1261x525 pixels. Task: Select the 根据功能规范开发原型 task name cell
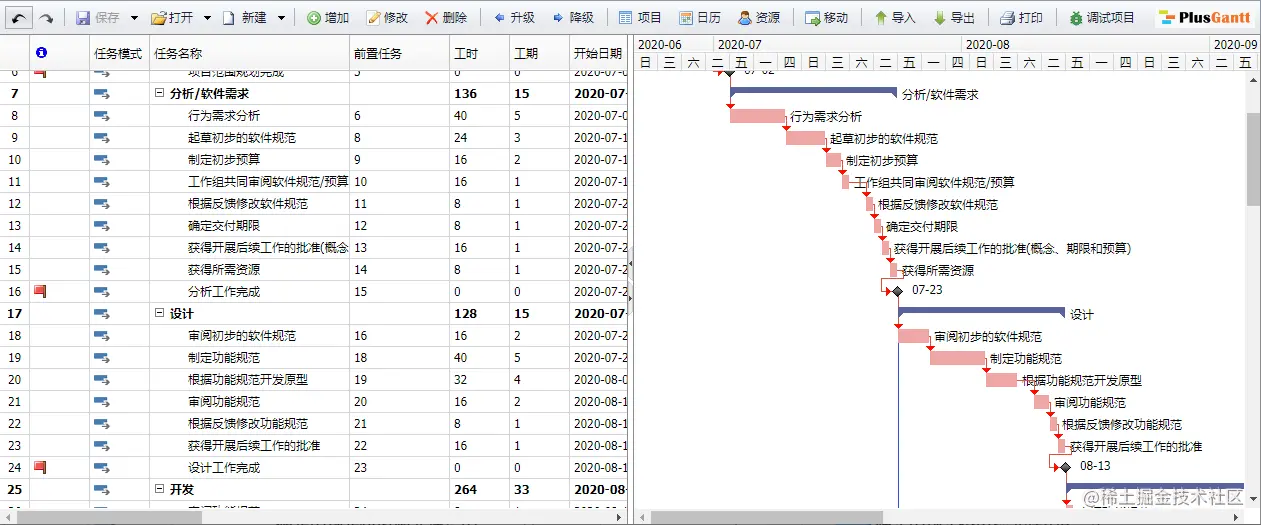[x=250, y=379]
